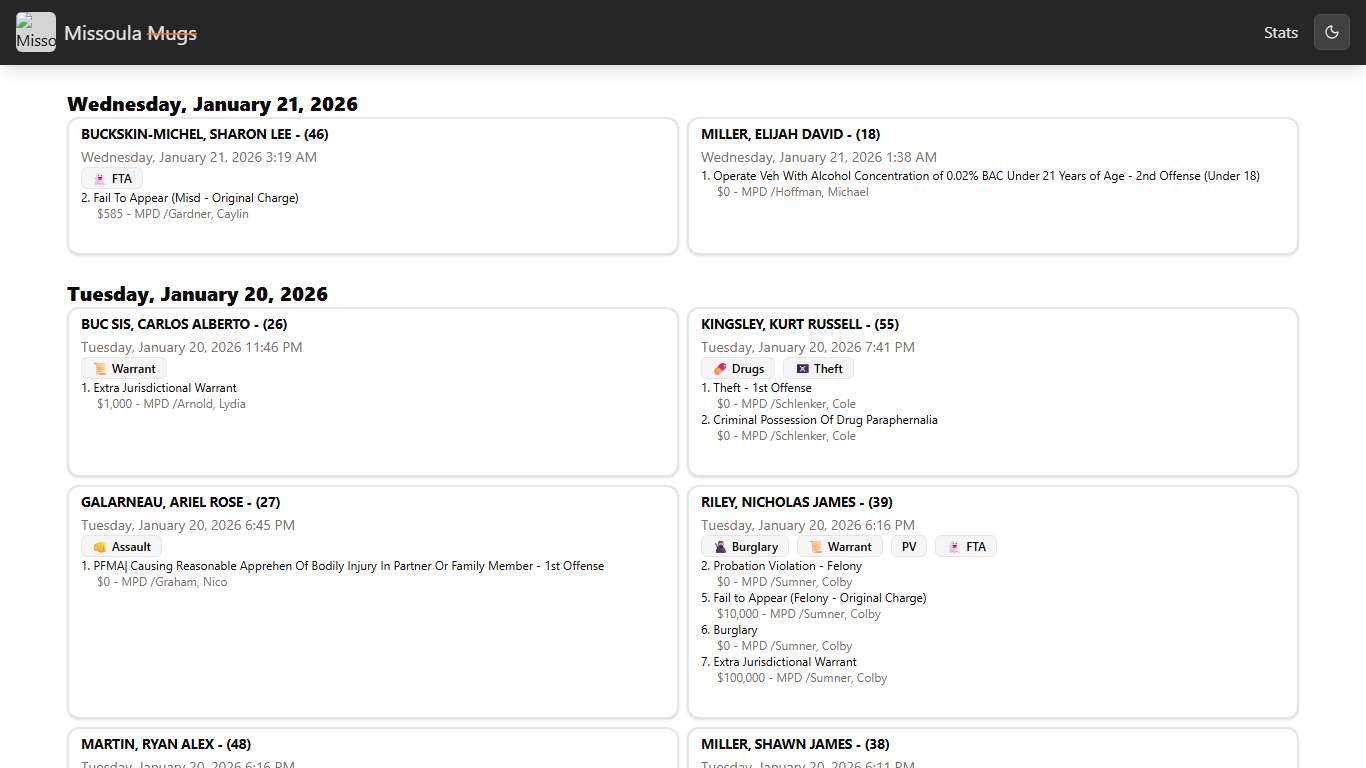This screenshot has height=768, width=1366.
Task: Toggle dark mode with the moon button
Action: pos(1331,32)
